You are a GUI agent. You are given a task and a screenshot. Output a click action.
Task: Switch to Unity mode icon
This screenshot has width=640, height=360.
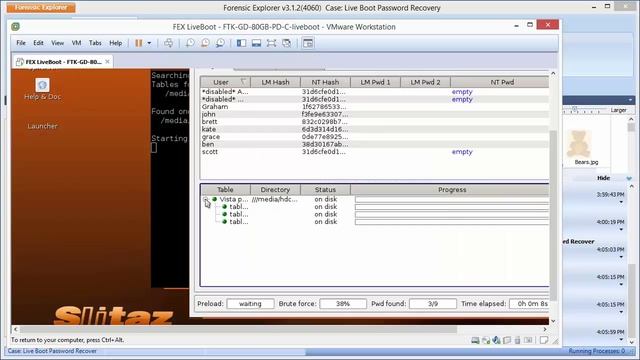[x=287, y=43]
